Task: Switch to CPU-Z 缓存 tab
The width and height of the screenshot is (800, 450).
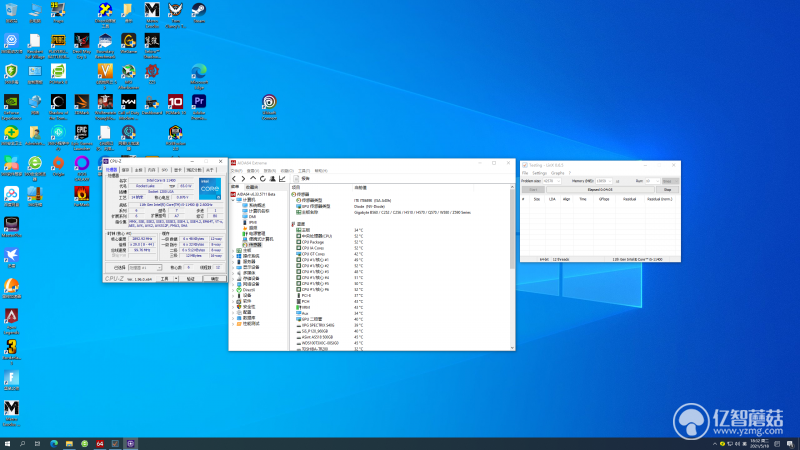Action: tap(126, 170)
